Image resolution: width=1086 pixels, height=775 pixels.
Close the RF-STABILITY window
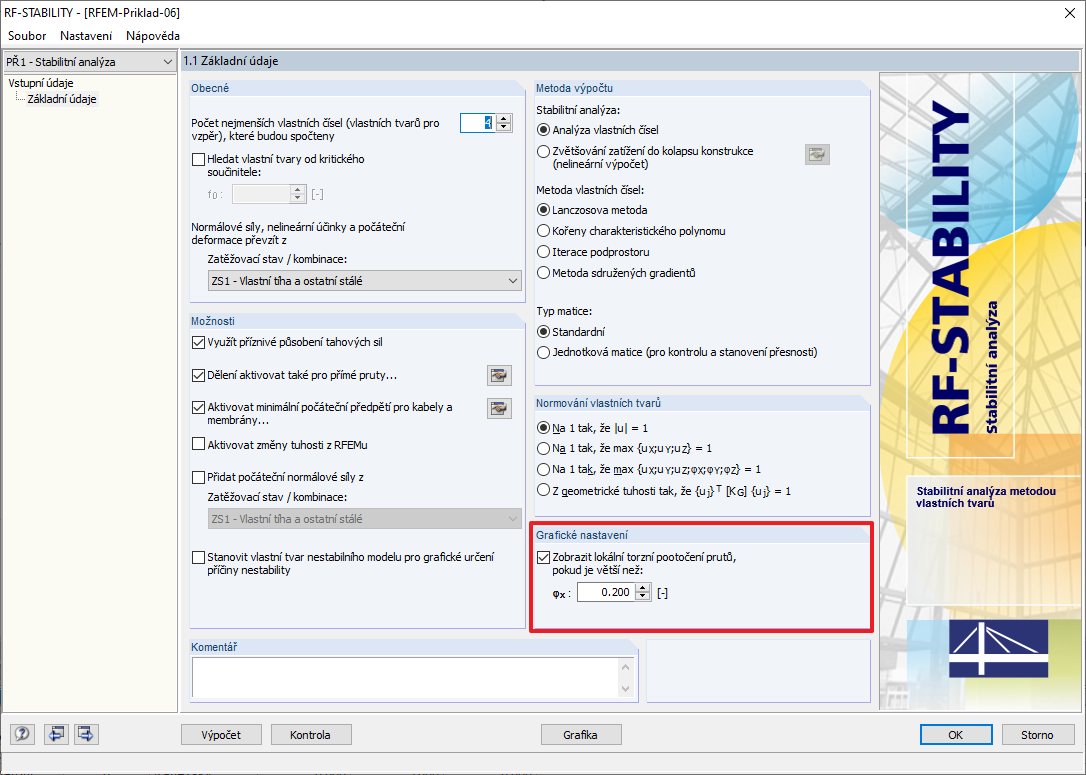(1069, 13)
